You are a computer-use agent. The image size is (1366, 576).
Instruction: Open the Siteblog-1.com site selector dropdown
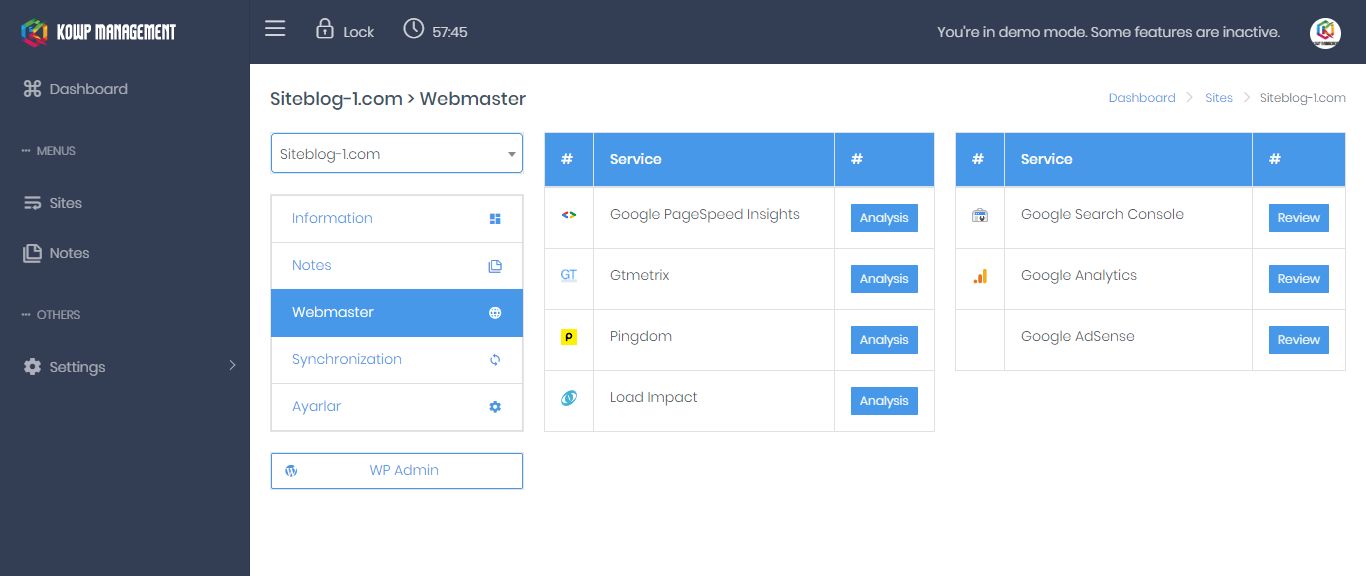click(397, 154)
